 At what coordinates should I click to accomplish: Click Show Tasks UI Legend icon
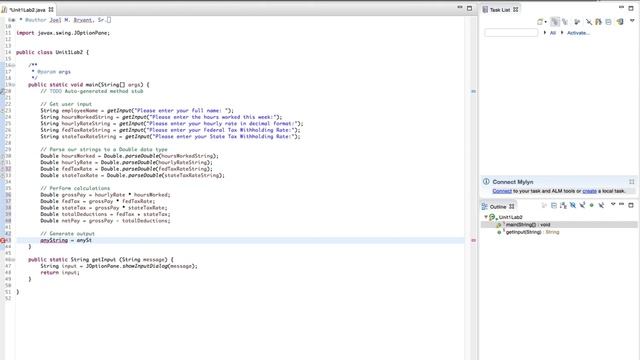coord(620,22)
